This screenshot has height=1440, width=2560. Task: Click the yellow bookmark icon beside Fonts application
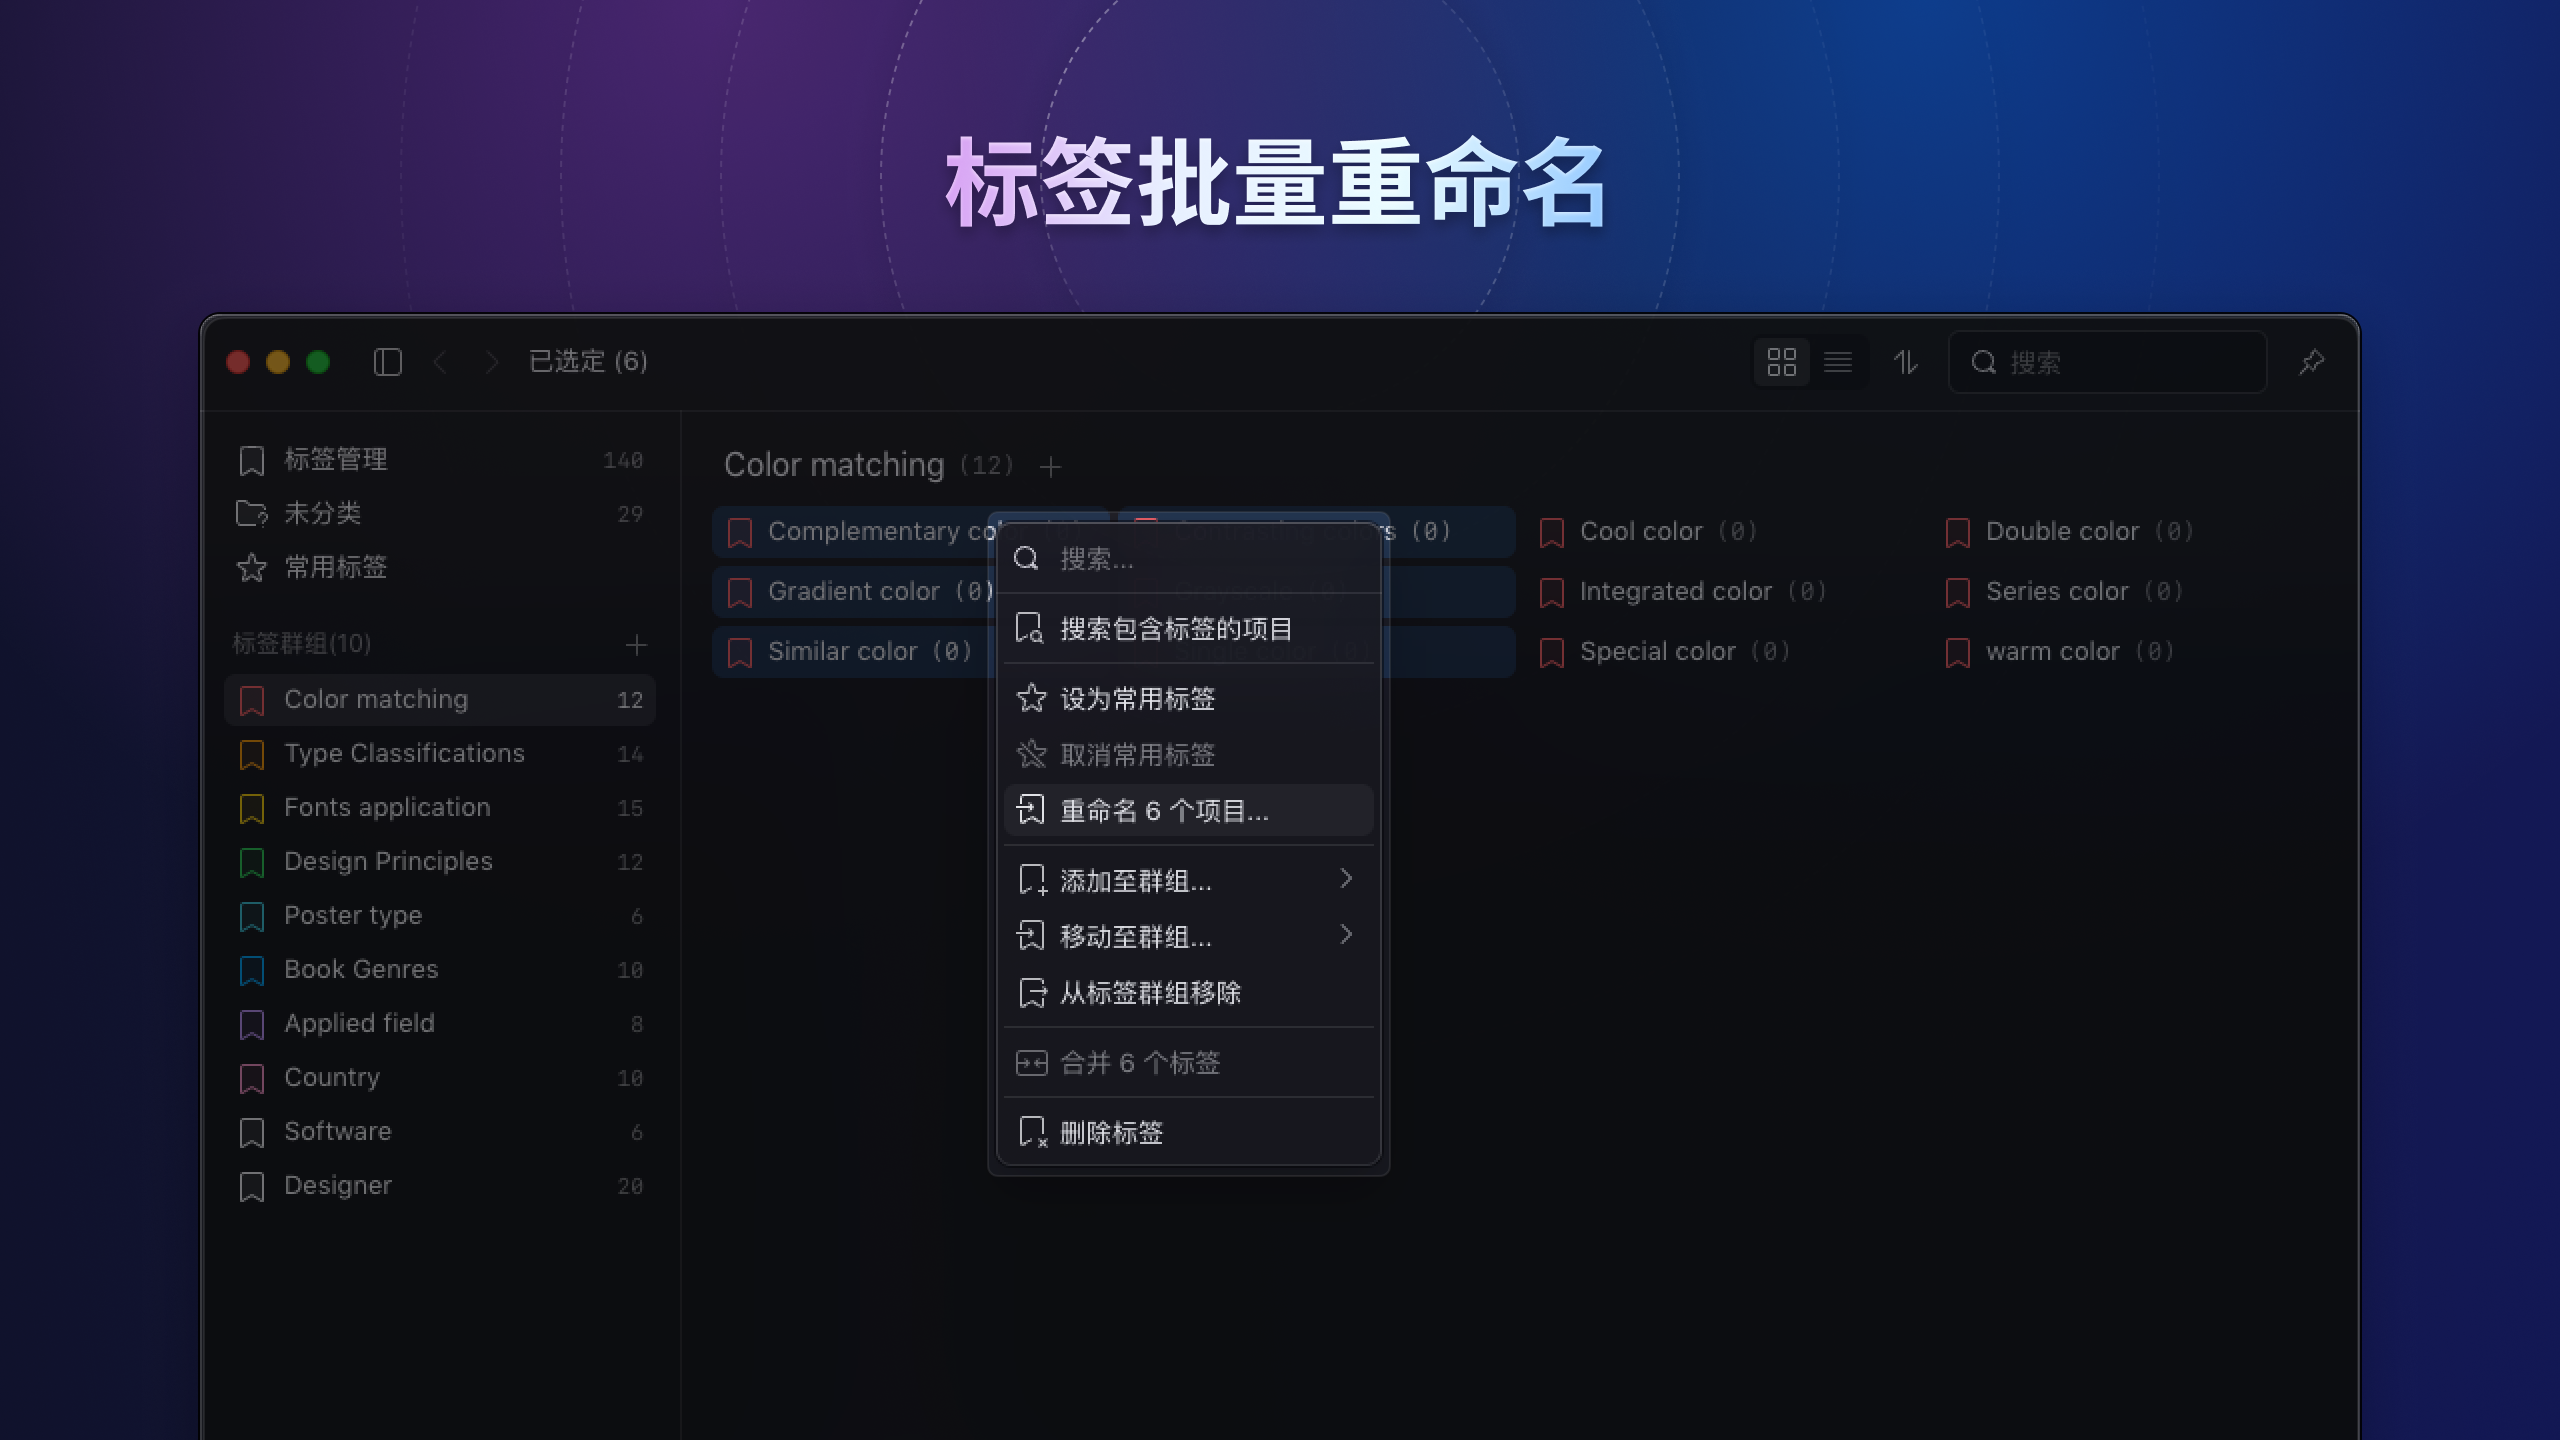[253, 807]
